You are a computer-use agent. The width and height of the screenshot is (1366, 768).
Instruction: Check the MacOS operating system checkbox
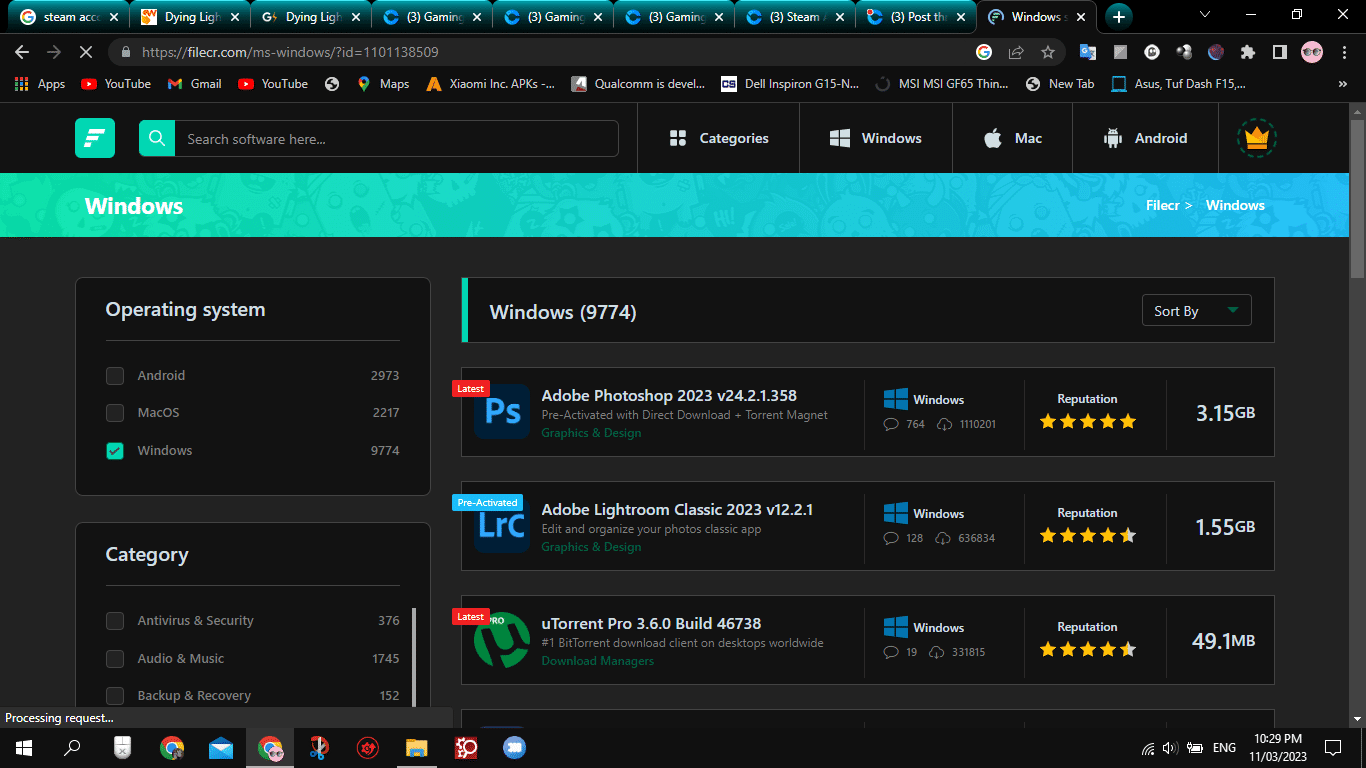(x=115, y=413)
